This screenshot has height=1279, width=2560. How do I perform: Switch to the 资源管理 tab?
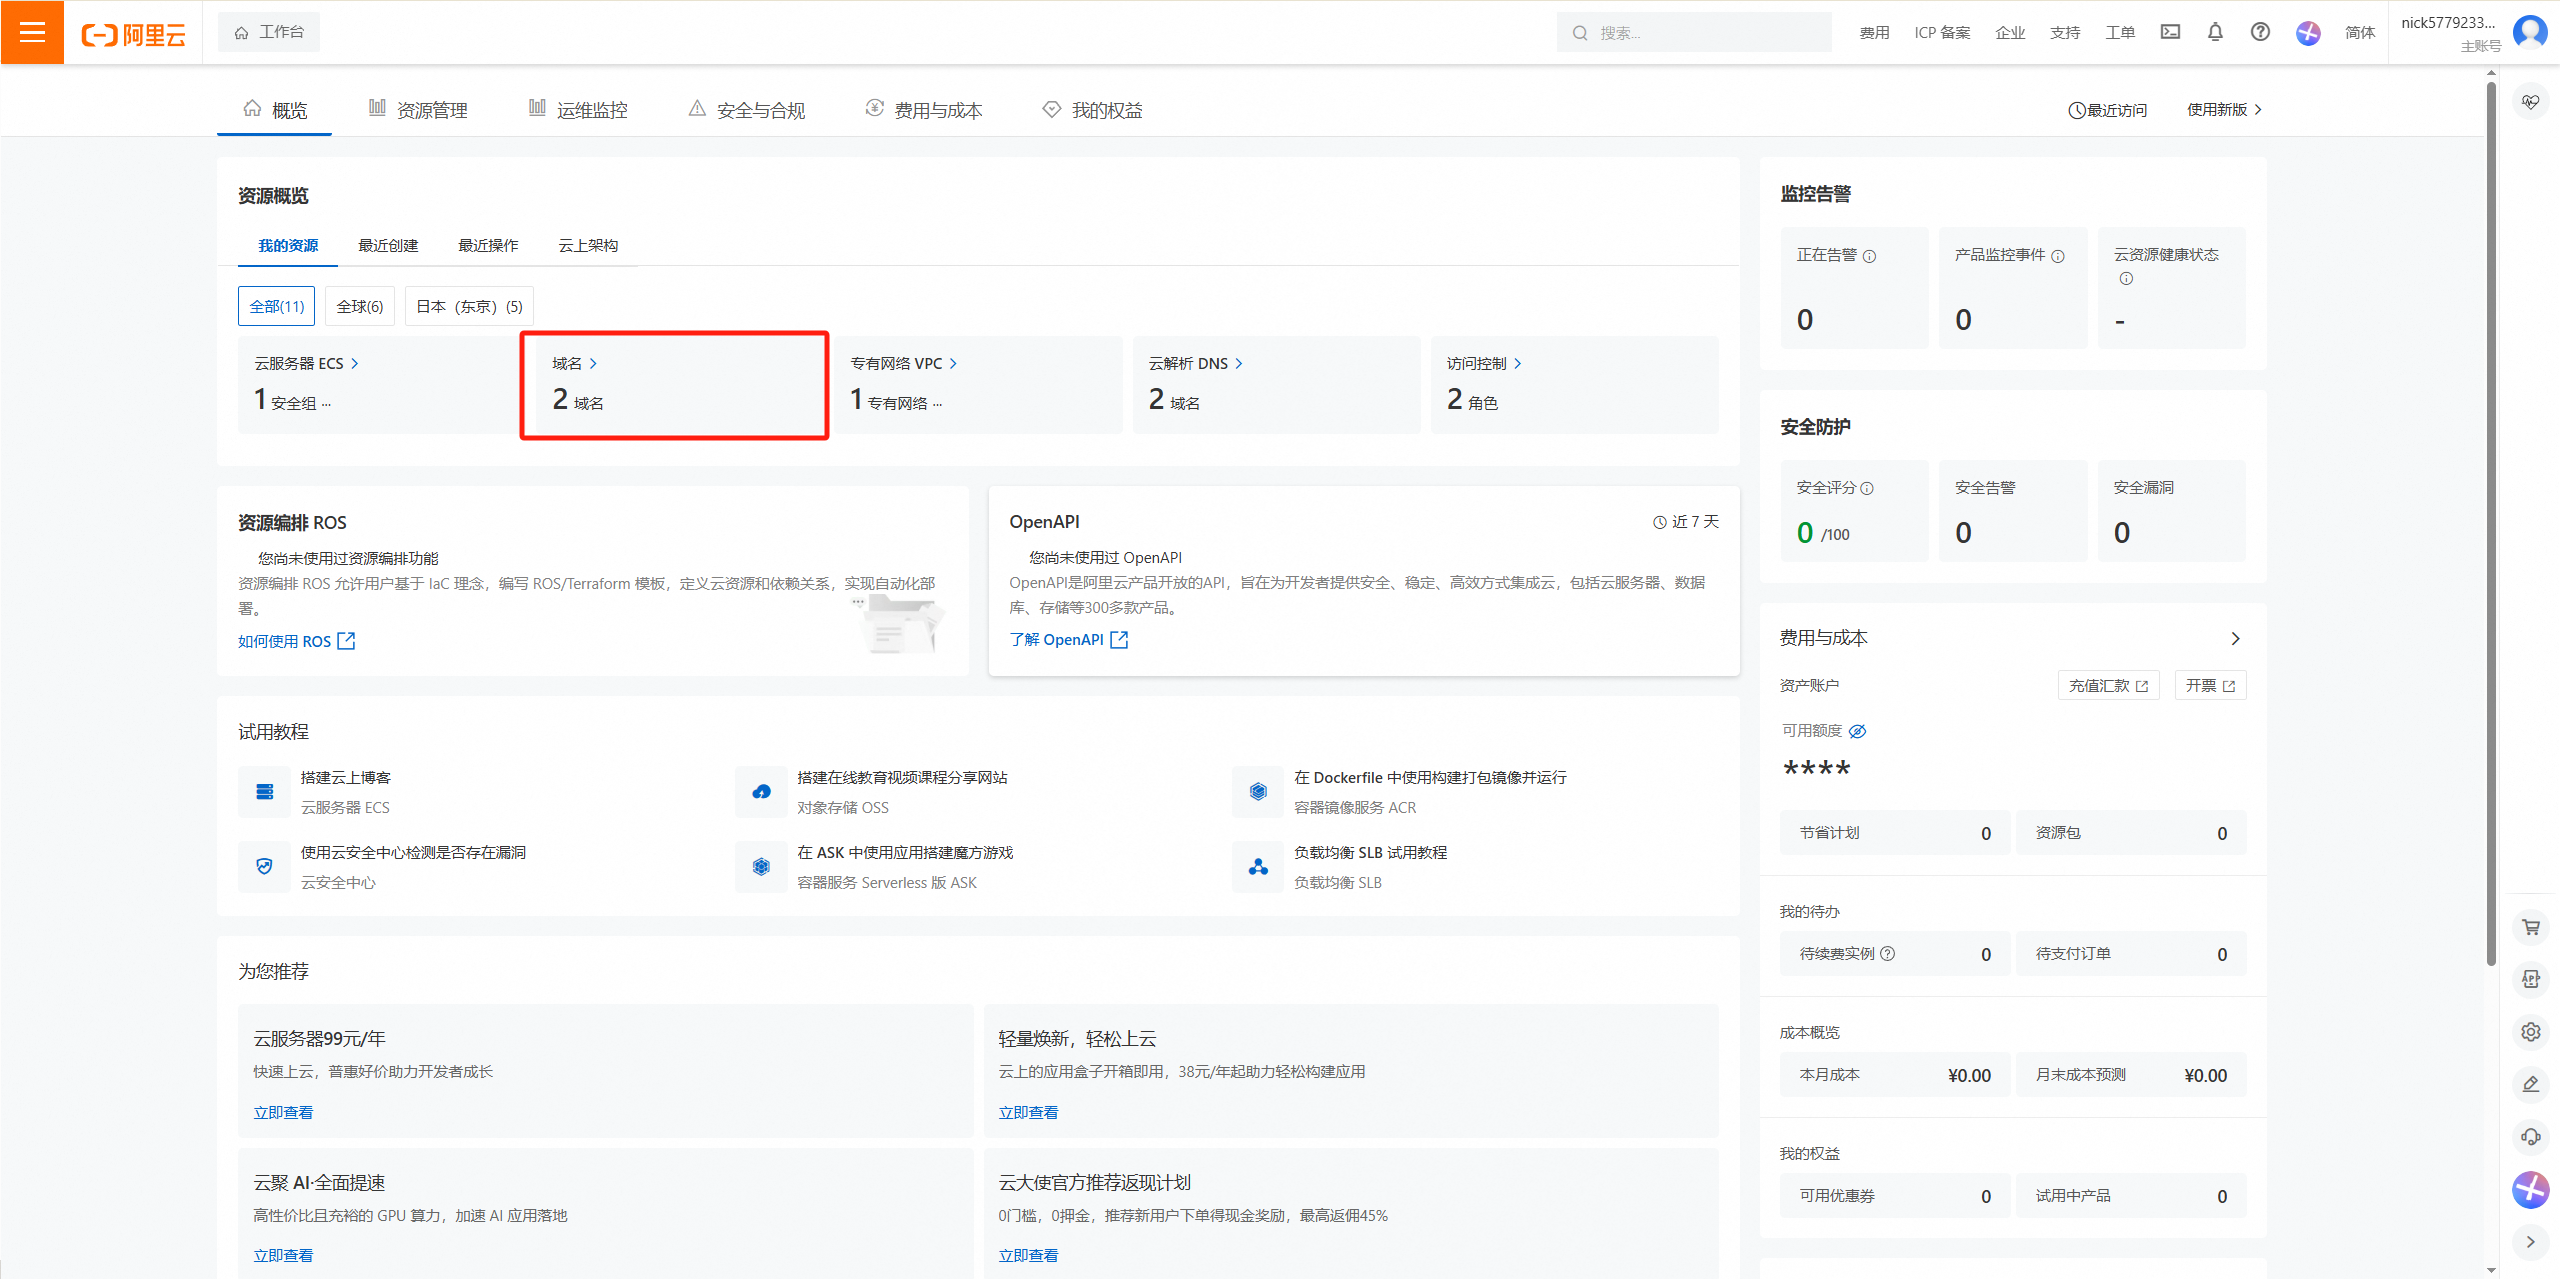point(432,110)
